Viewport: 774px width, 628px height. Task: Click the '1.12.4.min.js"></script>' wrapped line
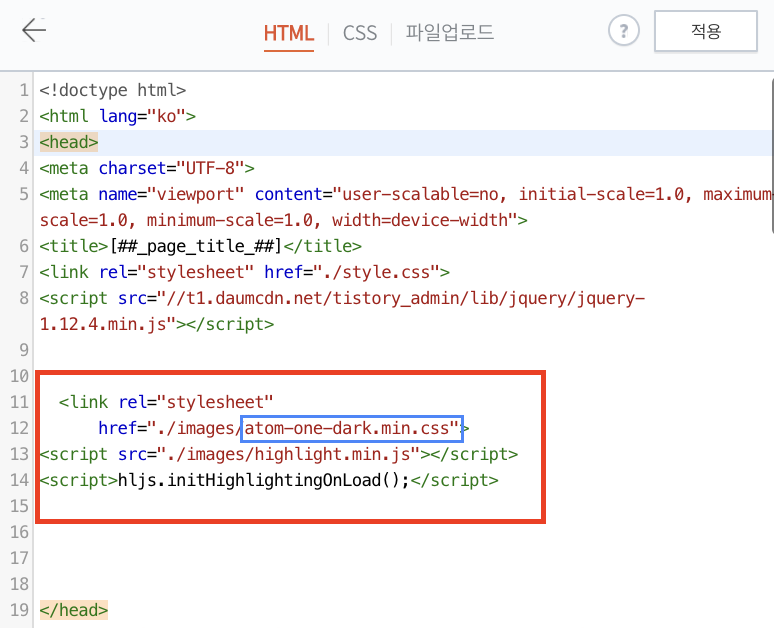[x=156, y=324]
